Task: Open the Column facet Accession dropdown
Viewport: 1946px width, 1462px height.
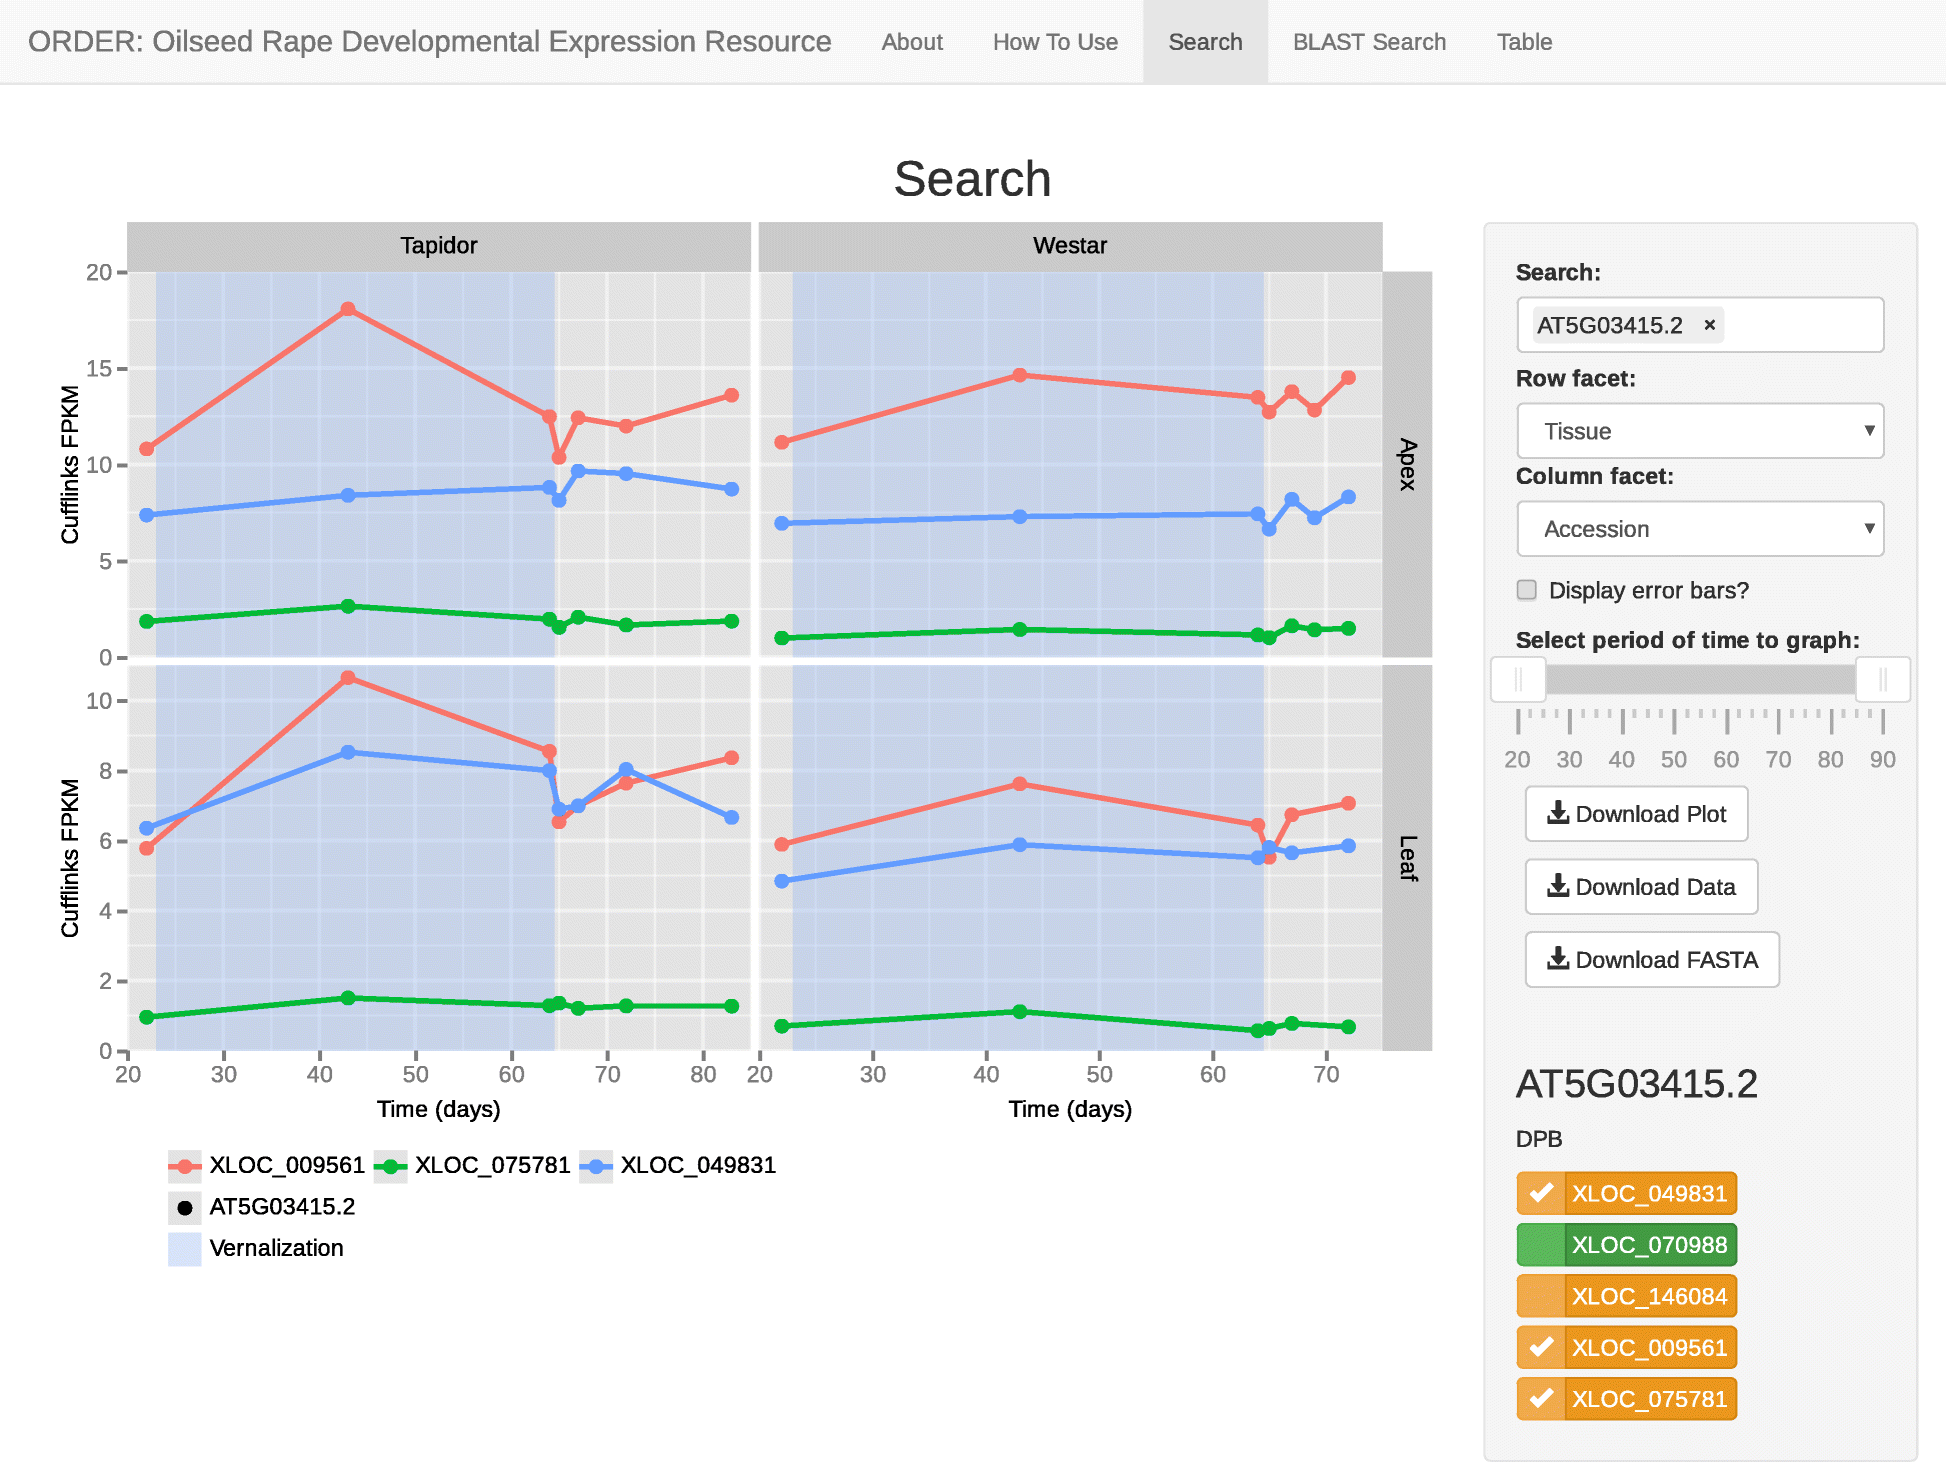Action: 1700,529
